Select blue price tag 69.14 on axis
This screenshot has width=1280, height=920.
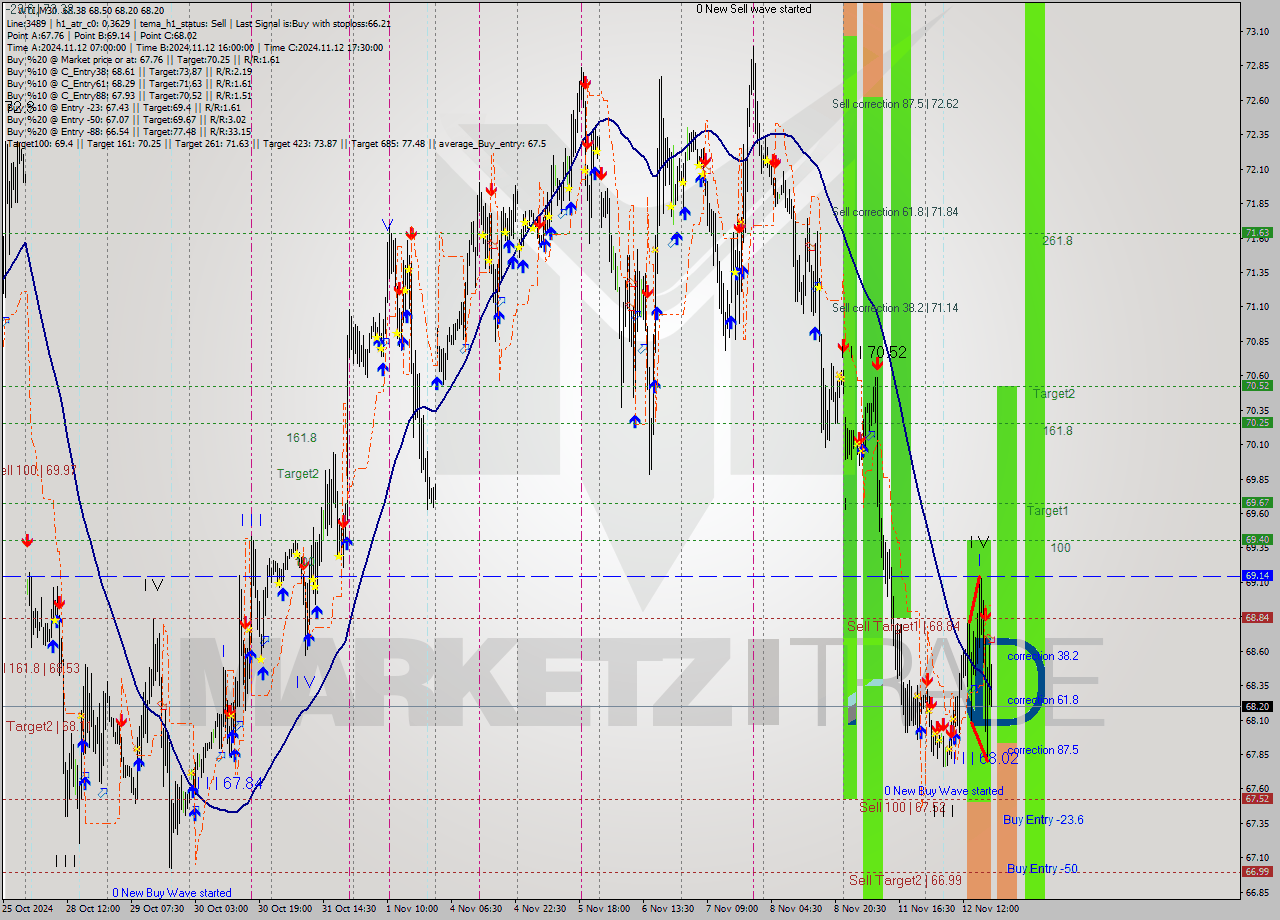coord(1257,576)
